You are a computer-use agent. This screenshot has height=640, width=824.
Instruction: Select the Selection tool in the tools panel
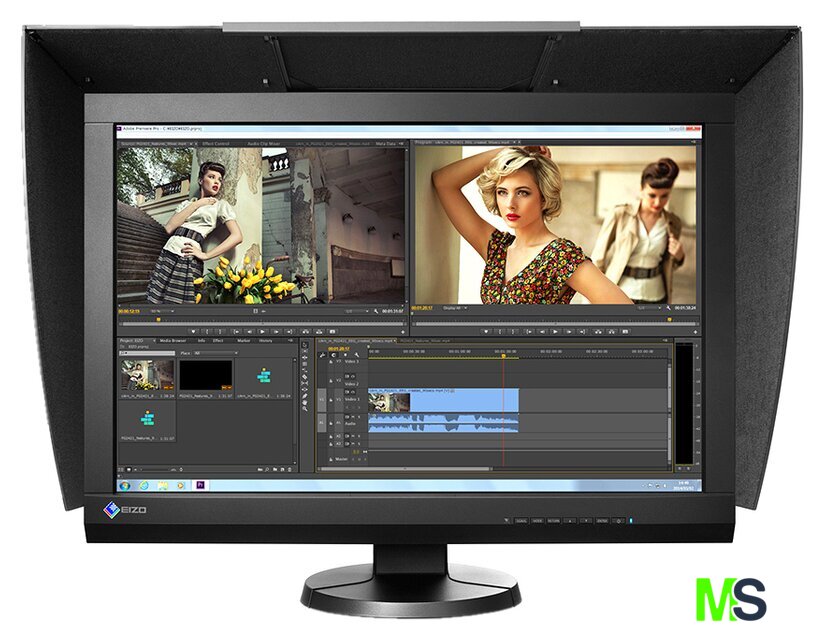(x=305, y=345)
